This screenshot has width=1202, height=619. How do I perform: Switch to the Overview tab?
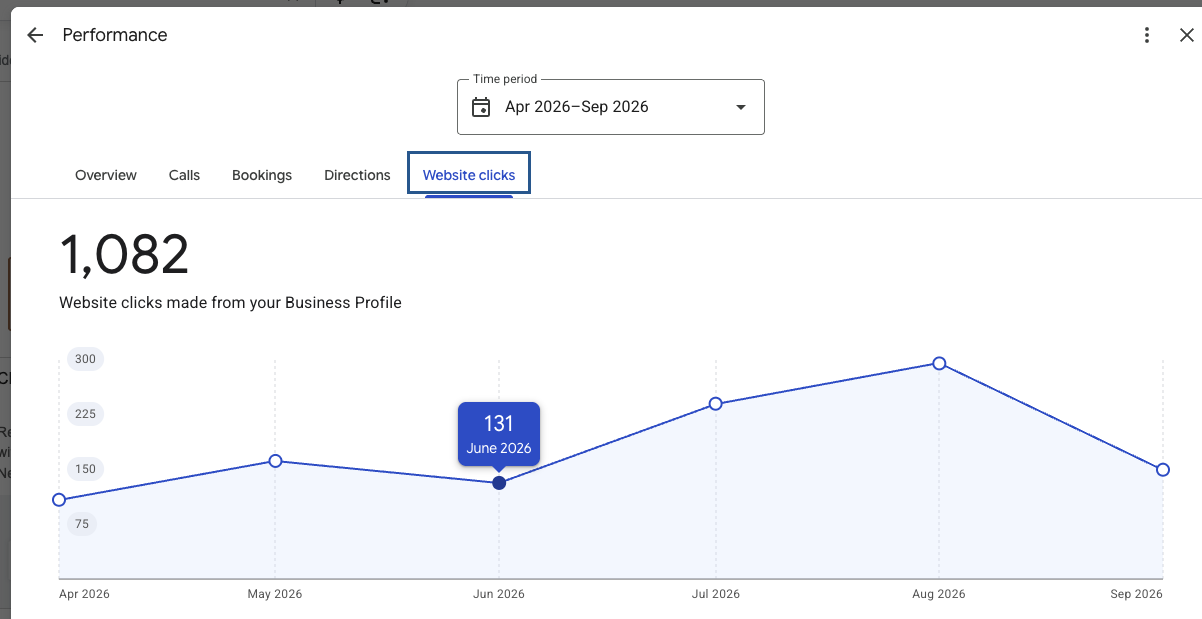(x=106, y=175)
